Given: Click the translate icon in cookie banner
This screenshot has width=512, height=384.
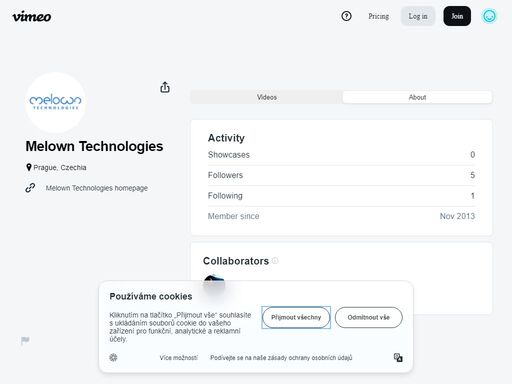Looking at the screenshot, I should (x=398, y=358).
